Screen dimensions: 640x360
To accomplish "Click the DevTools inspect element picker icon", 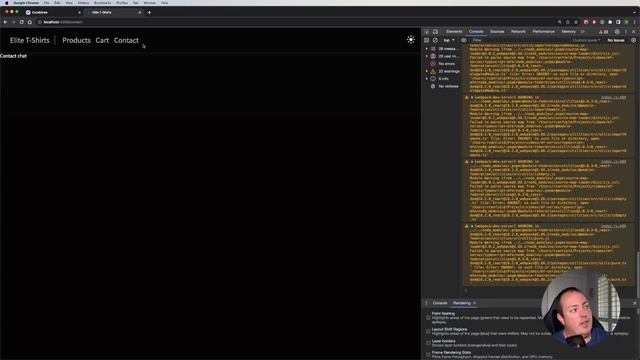I will pos(427,31).
